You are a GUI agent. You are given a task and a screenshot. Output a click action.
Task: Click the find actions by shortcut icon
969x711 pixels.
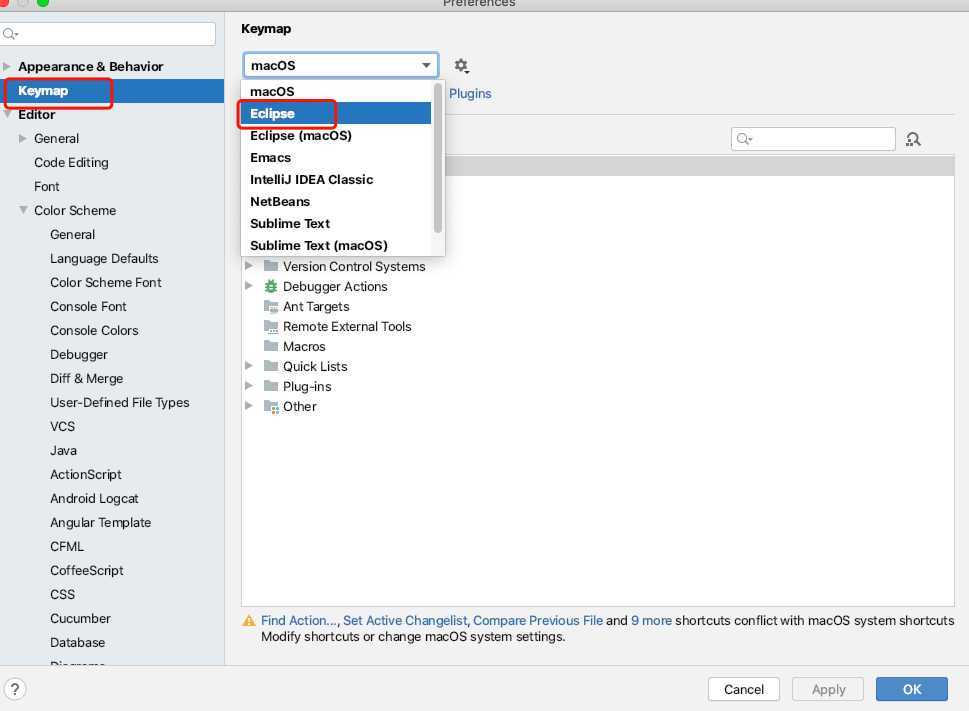coord(913,139)
